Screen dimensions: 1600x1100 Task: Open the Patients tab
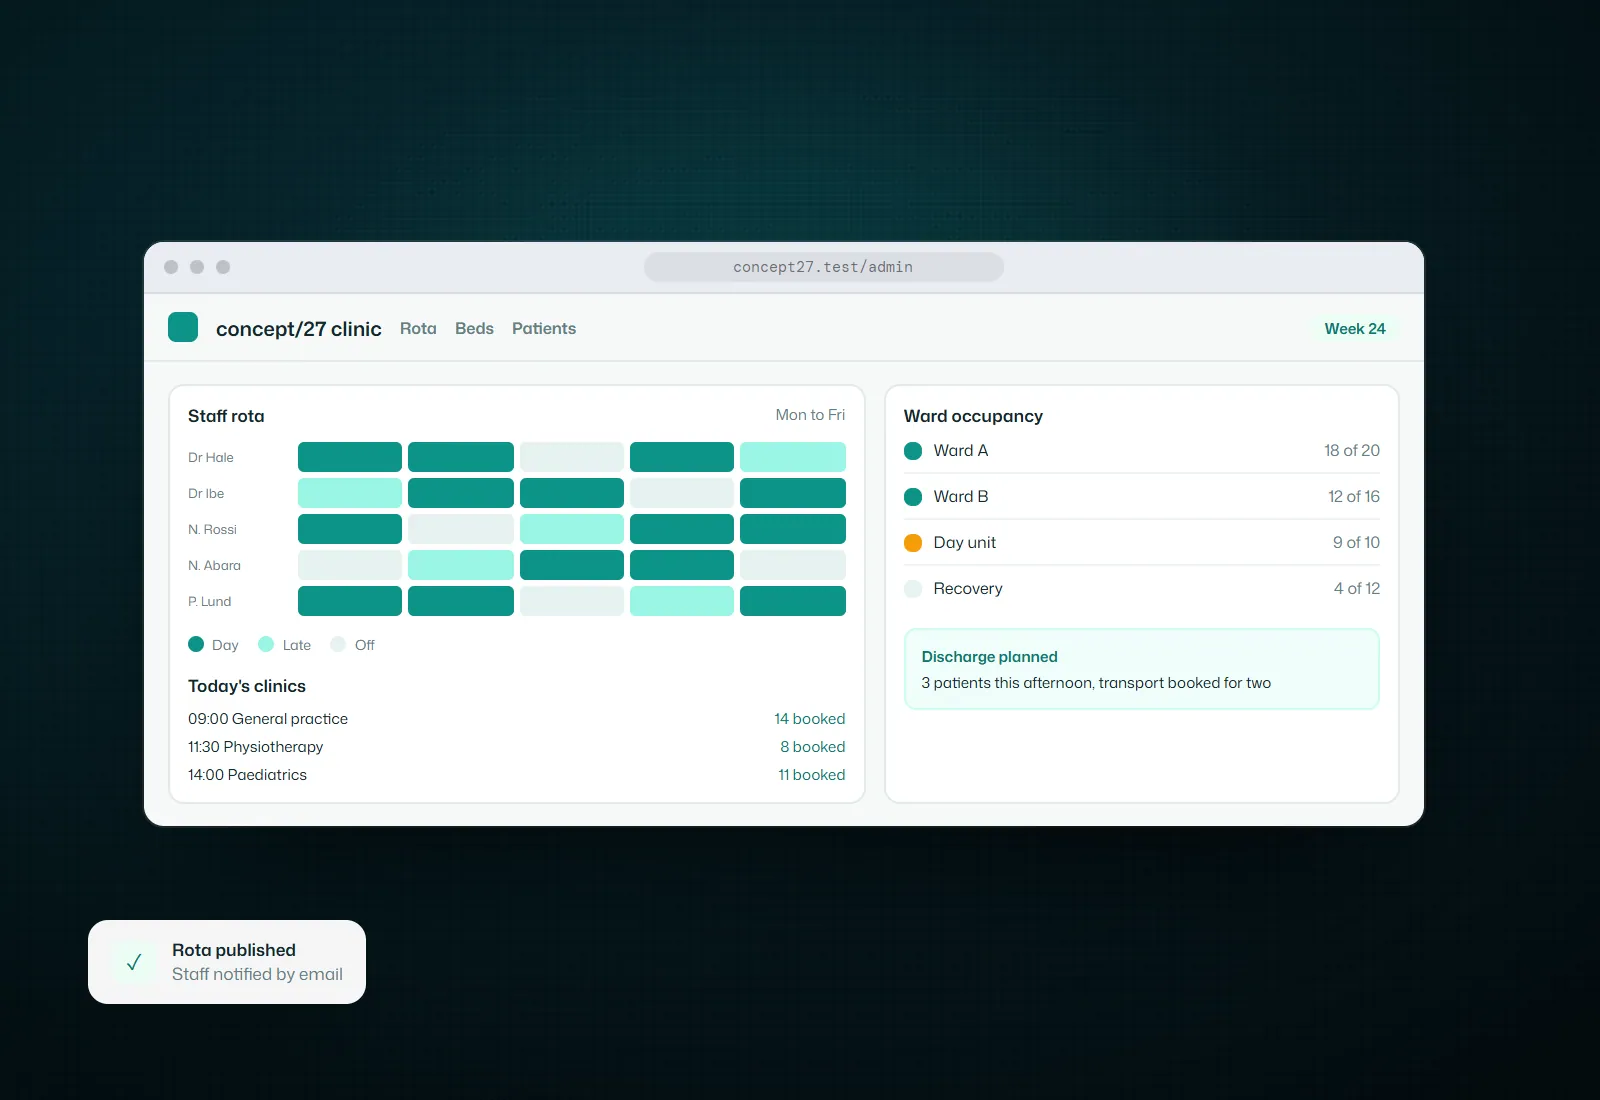[x=544, y=328]
